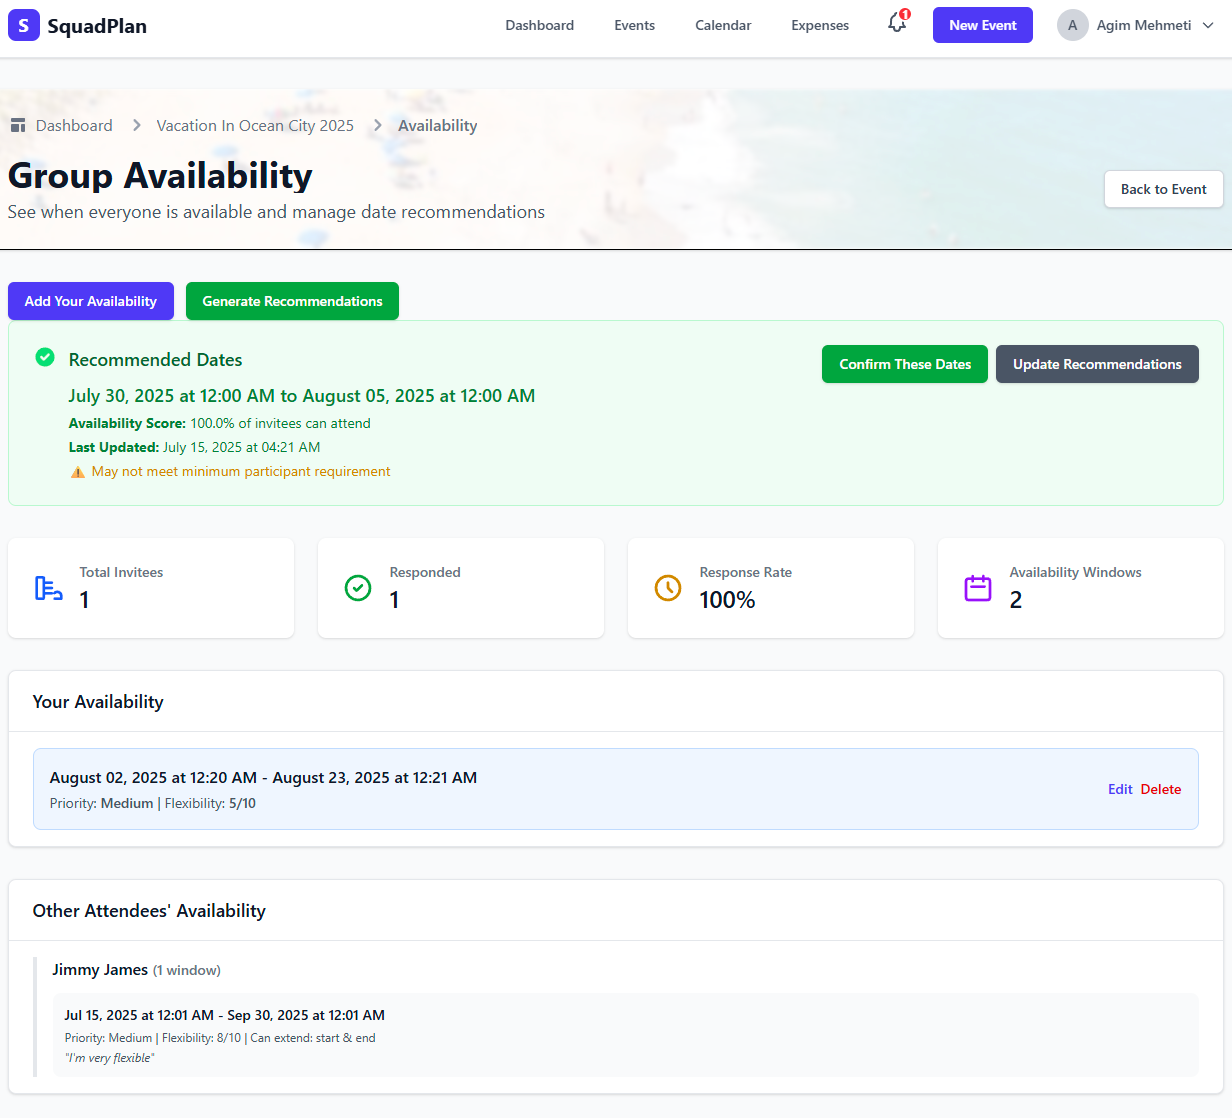The height and width of the screenshot is (1118, 1232).
Task: Go to the Expenses section
Action: 819,25
